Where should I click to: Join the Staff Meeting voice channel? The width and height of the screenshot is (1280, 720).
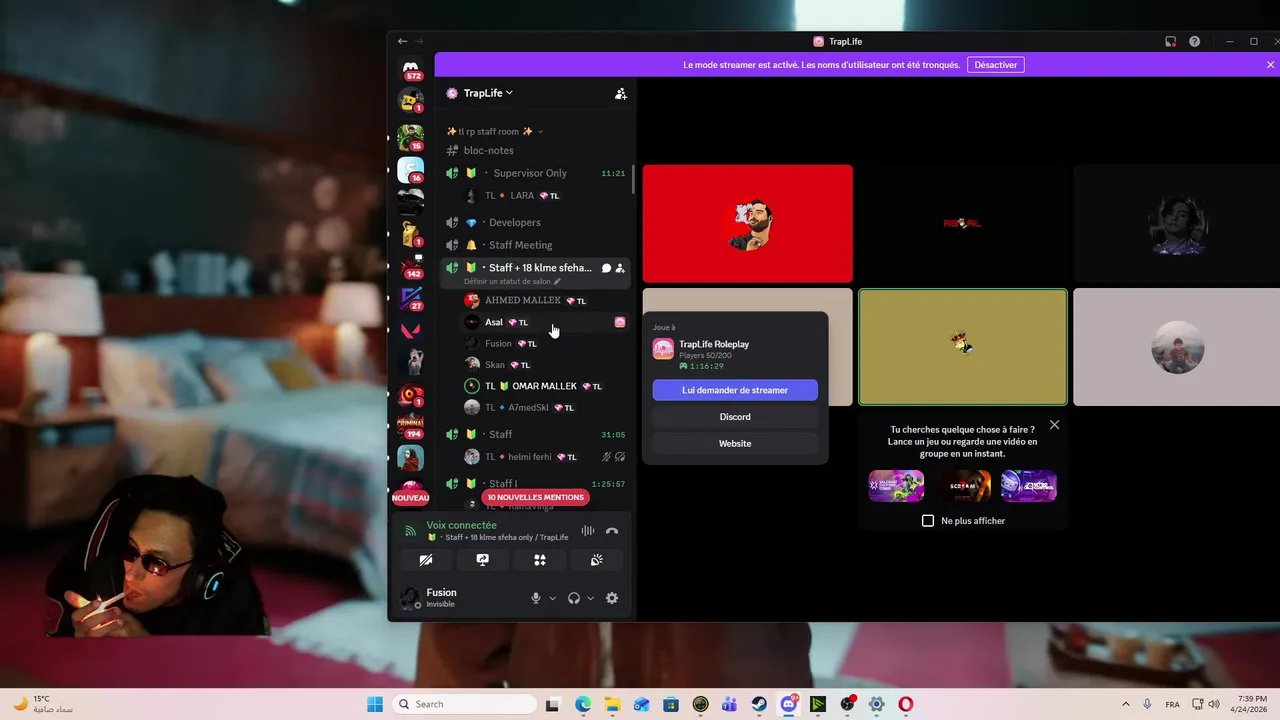[536, 245]
